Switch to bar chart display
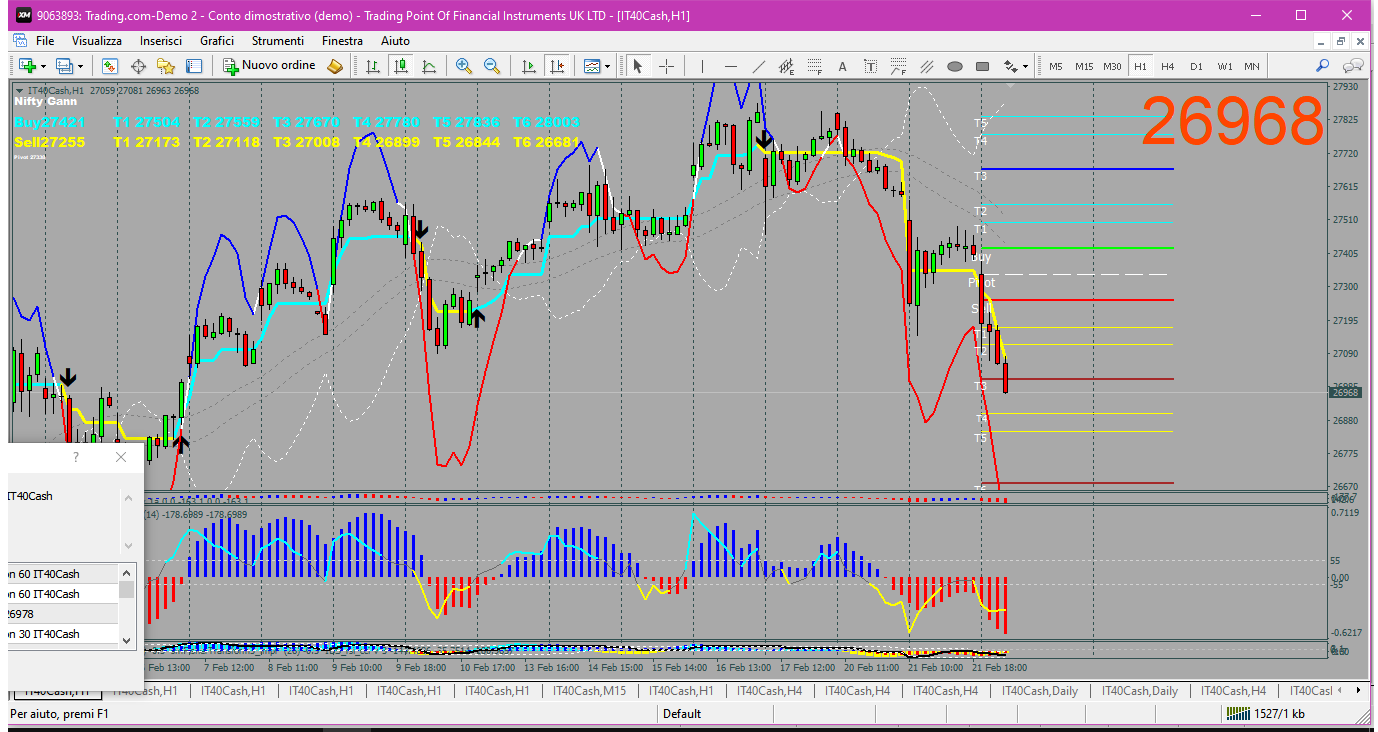Image resolution: width=1378 pixels, height=732 pixels. (x=373, y=66)
